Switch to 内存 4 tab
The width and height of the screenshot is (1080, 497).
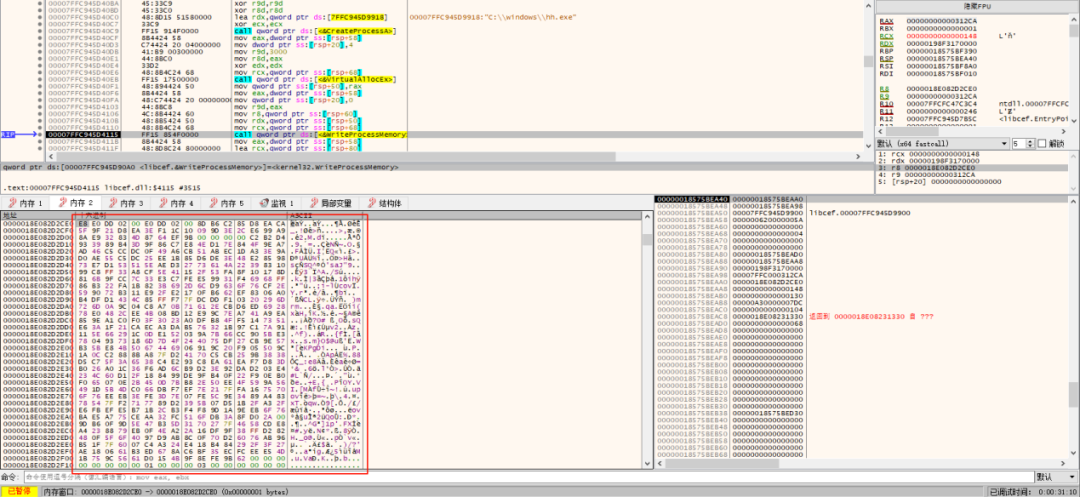(x=177, y=203)
